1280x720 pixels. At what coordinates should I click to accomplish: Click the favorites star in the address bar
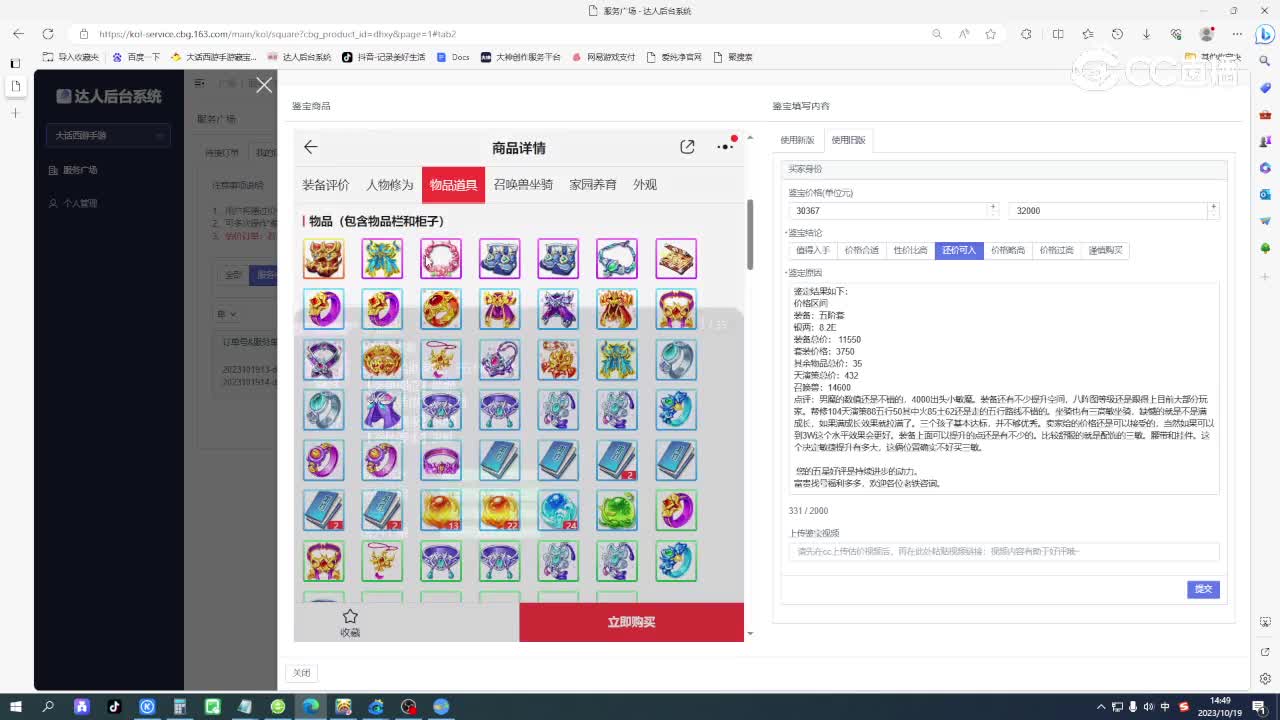point(990,33)
